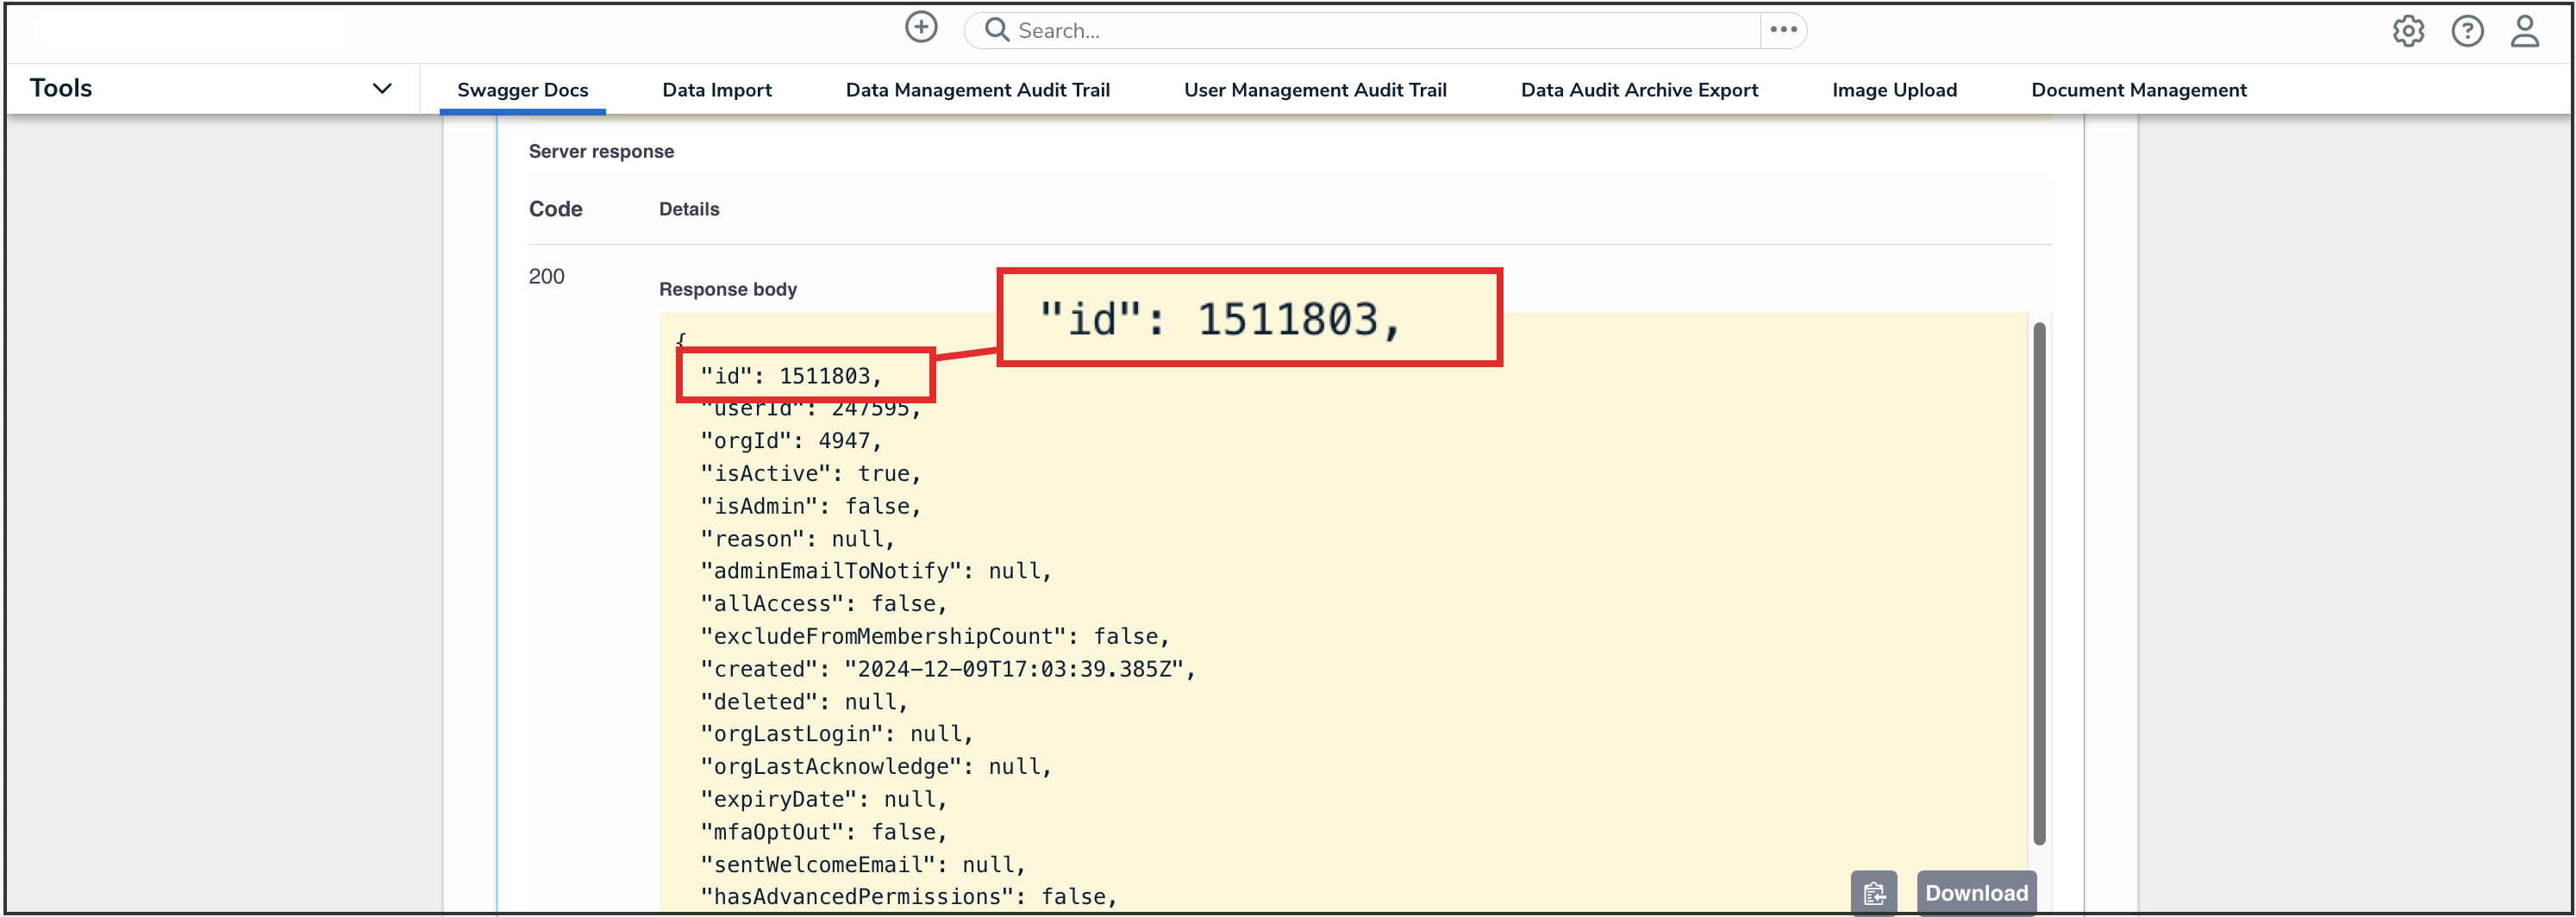Open the Data Audit Archive Export tab
The height and width of the screenshot is (917, 2576).
coord(1638,90)
